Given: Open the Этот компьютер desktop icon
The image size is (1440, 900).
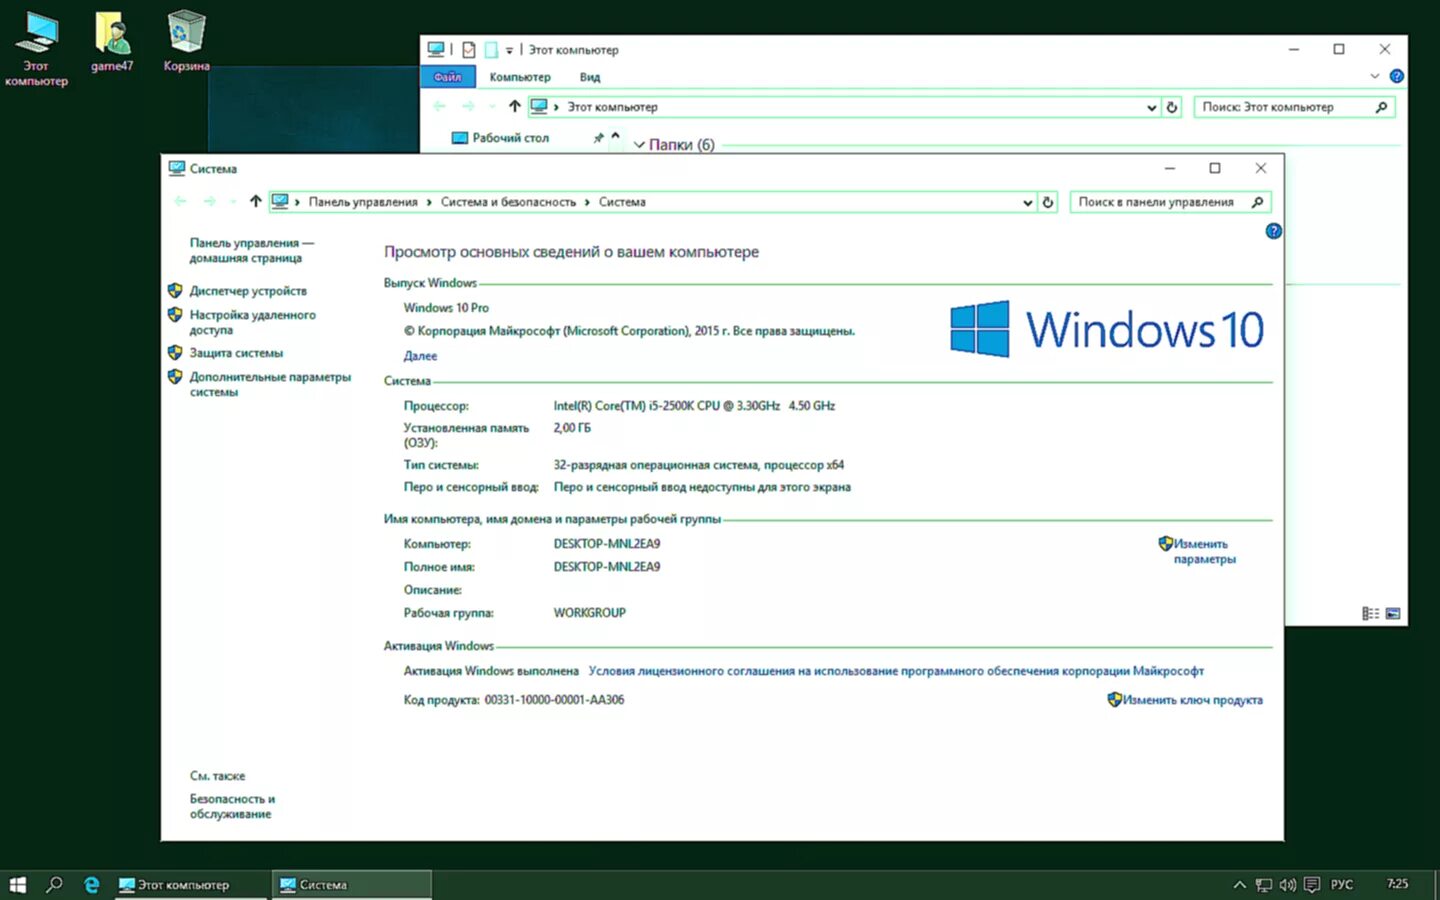Looking at the screenshot, I should click(37, 48).
